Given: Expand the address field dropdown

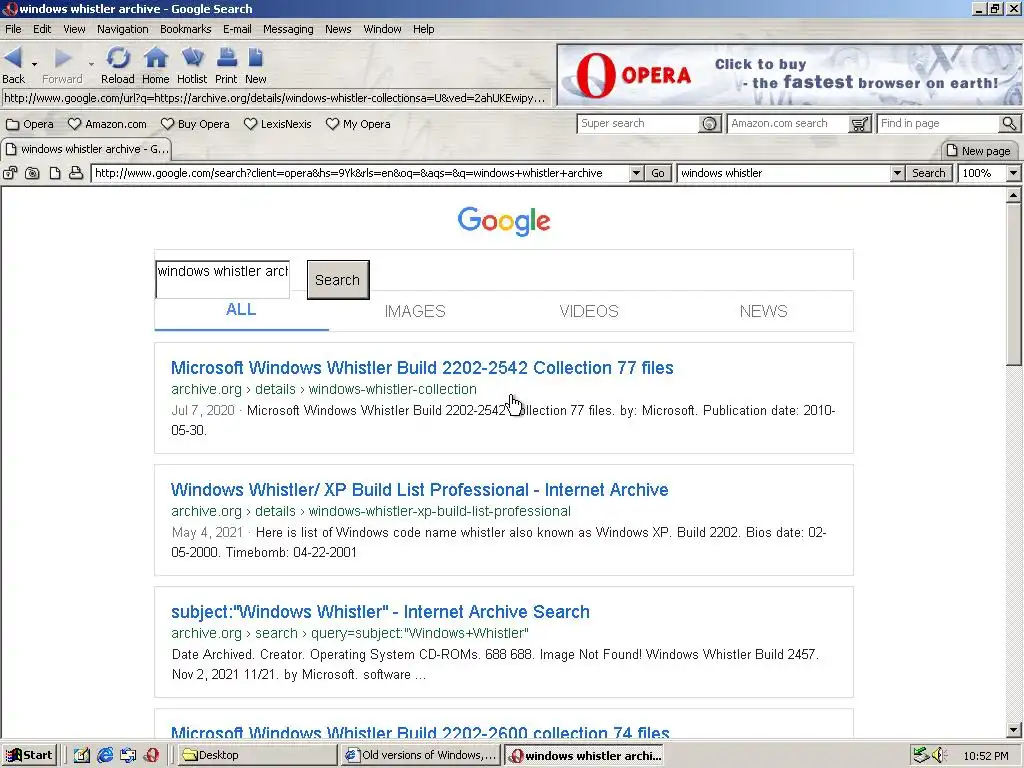Looking at the screenshot, I should [x=636, y=173].
